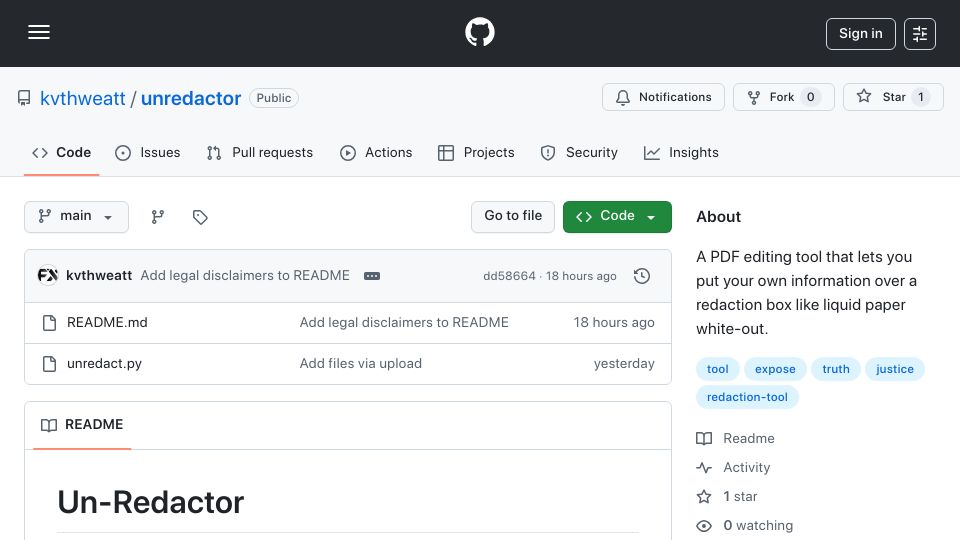Open the Pull requests tab
960x540 pixels.
pos(260,152)
